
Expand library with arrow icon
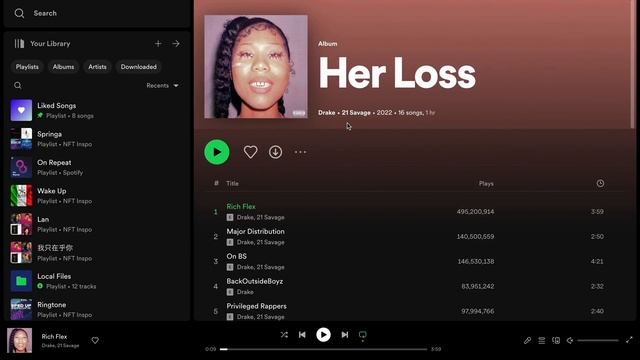pos(176,43)
